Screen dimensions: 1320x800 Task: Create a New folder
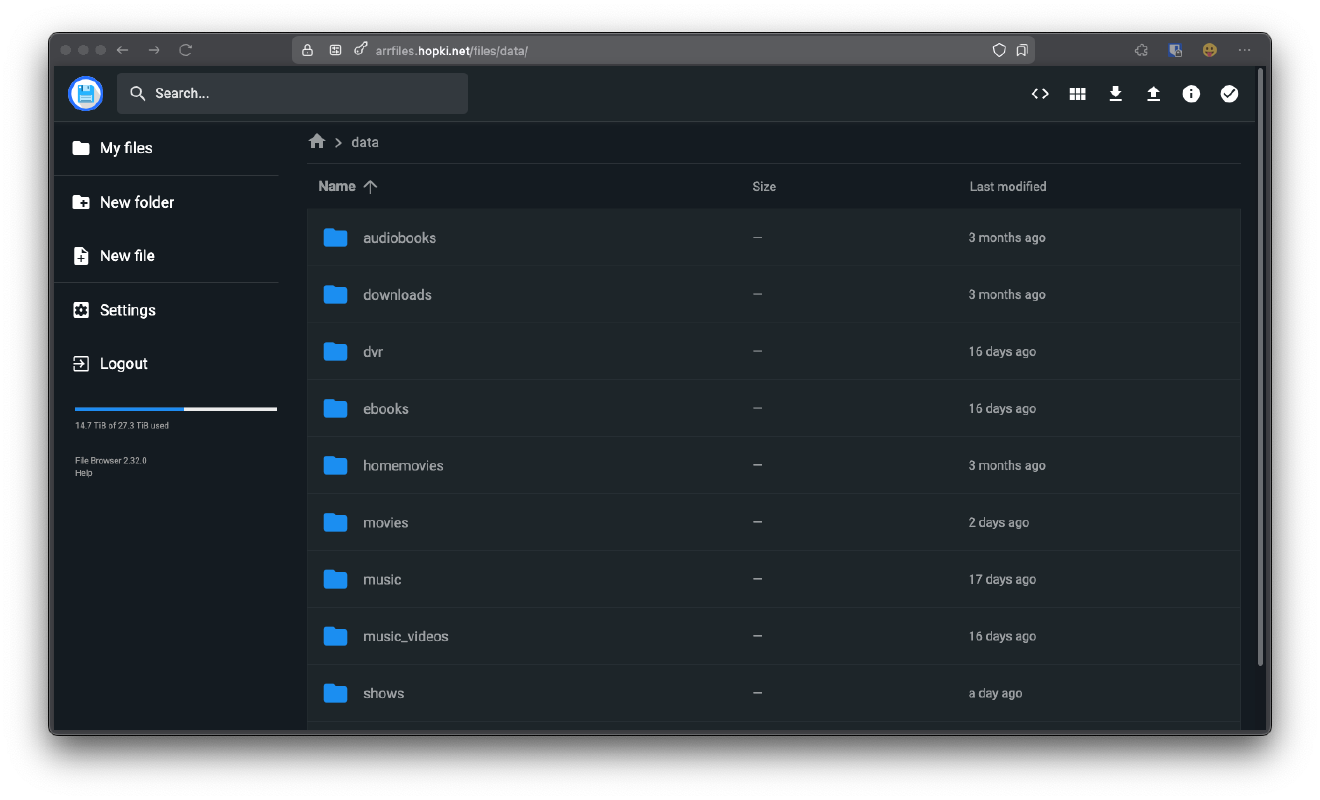135,202
